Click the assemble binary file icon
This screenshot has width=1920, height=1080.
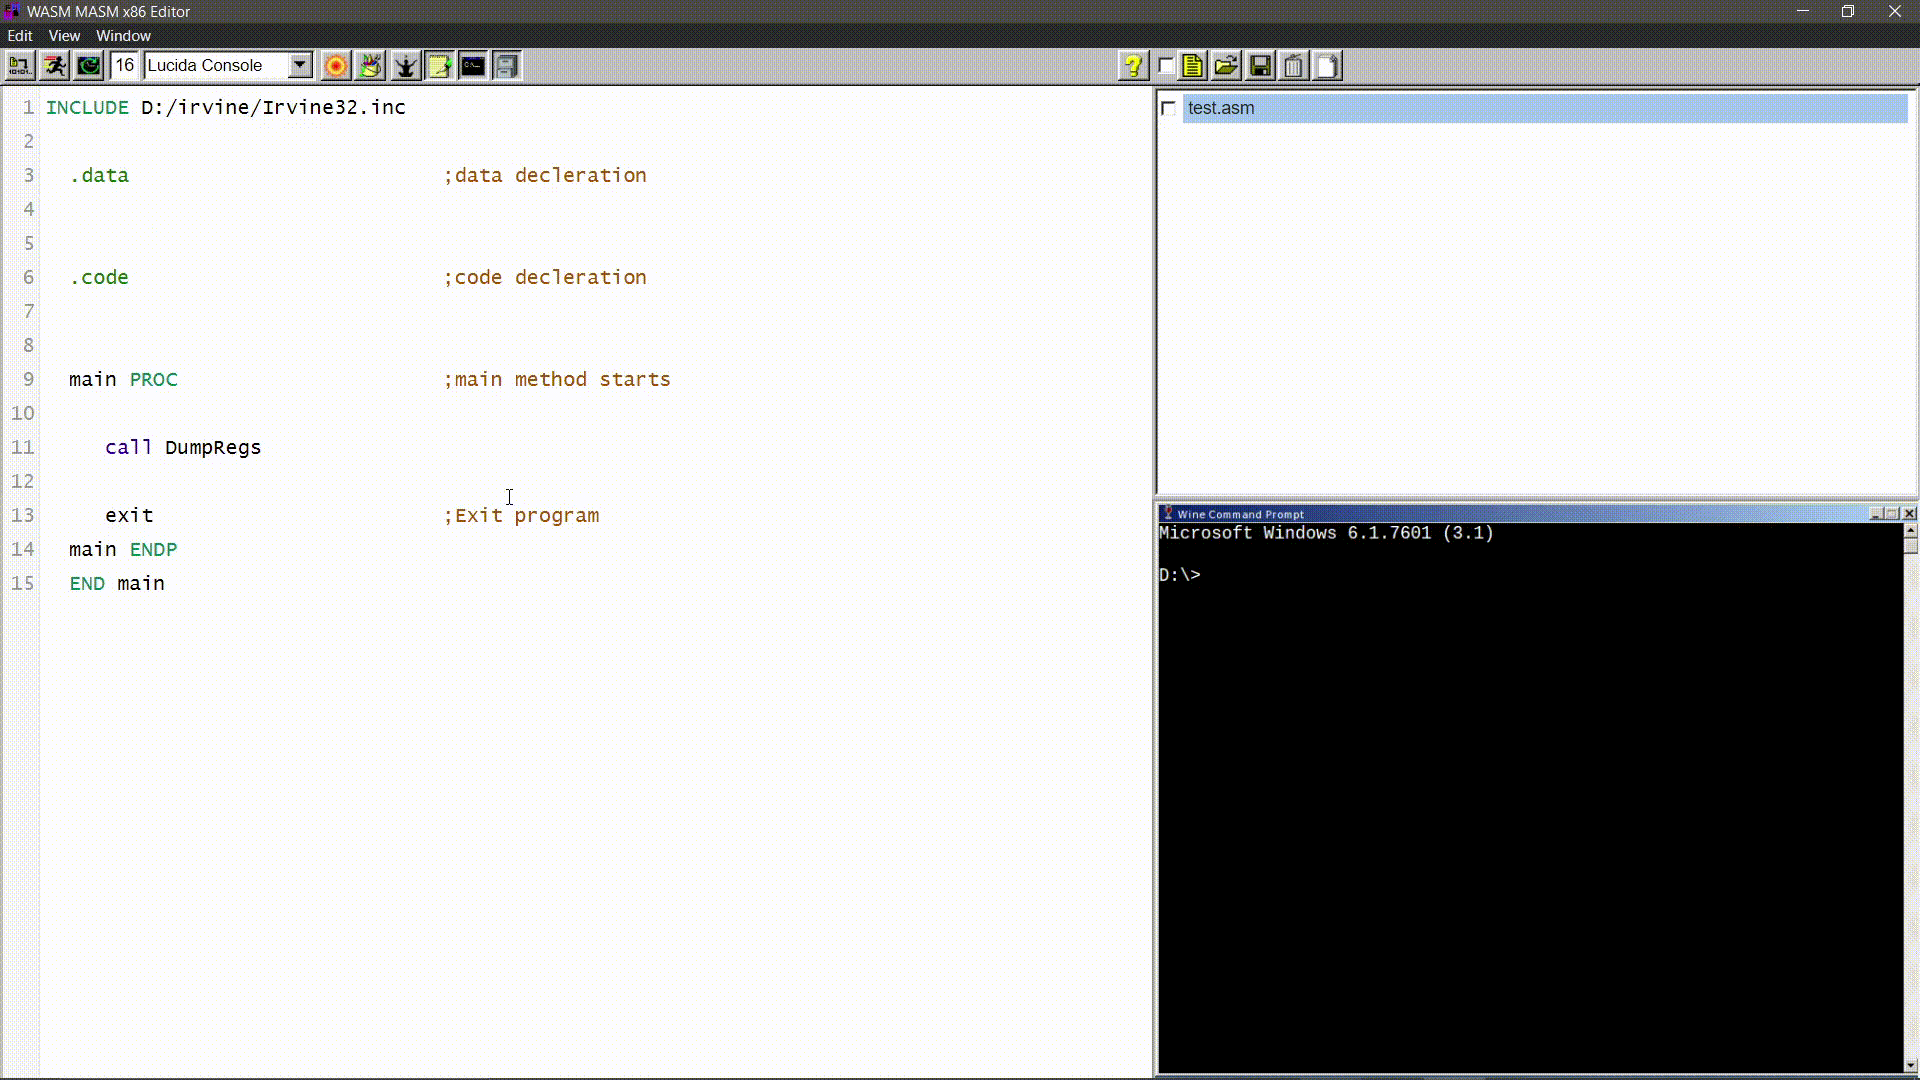point(19,66)
